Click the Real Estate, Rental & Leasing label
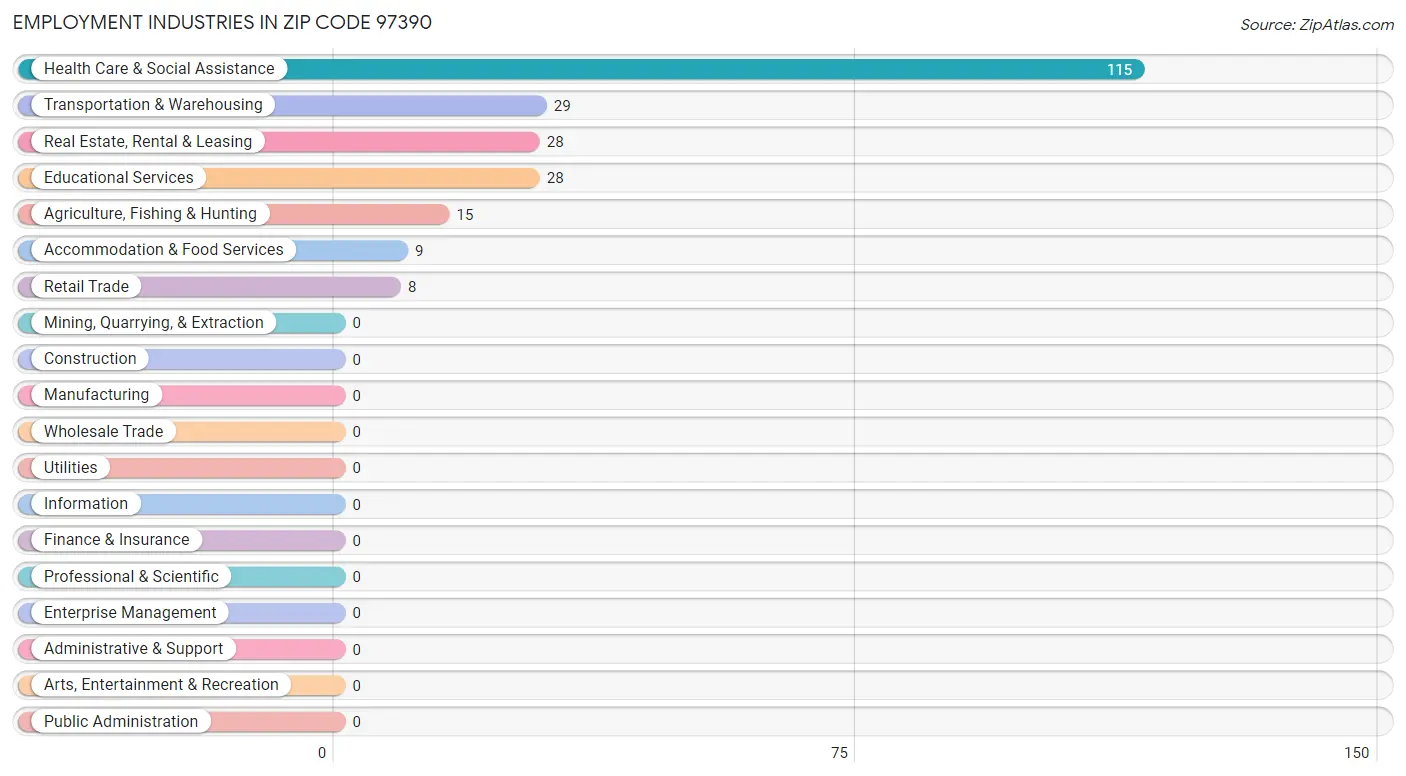Viewport: 1406px width, 776px height. pos(148,142)
